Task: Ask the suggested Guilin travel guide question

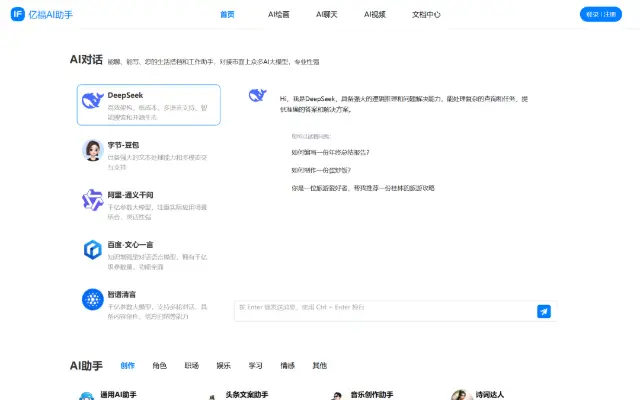Action: pos(363,188)
